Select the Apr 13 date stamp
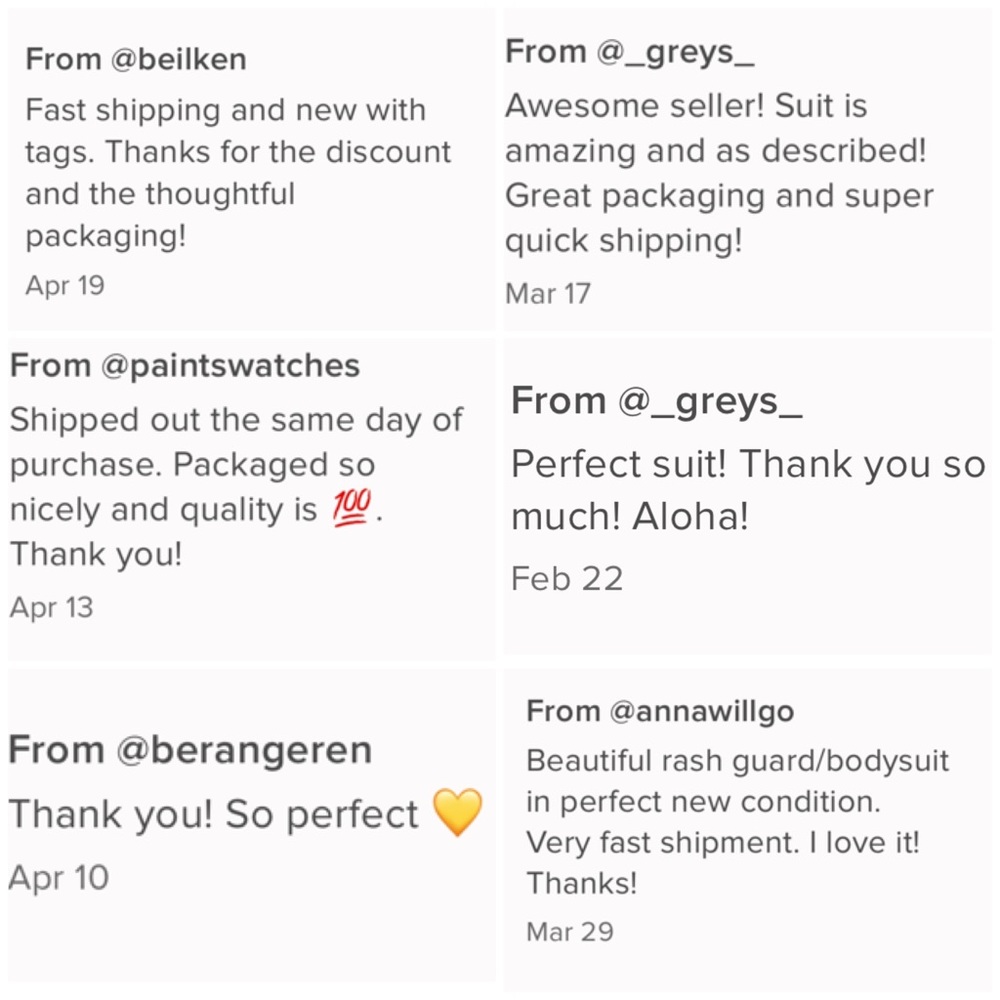The width and height of the screenshot is (1000, 1000). [x=52, y=607]
